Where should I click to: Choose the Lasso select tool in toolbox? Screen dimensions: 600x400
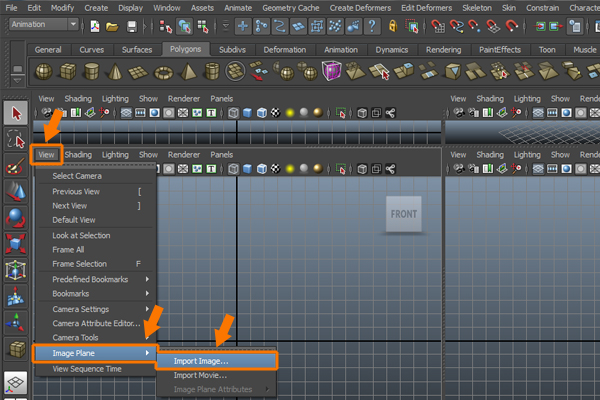coord(15,139)
